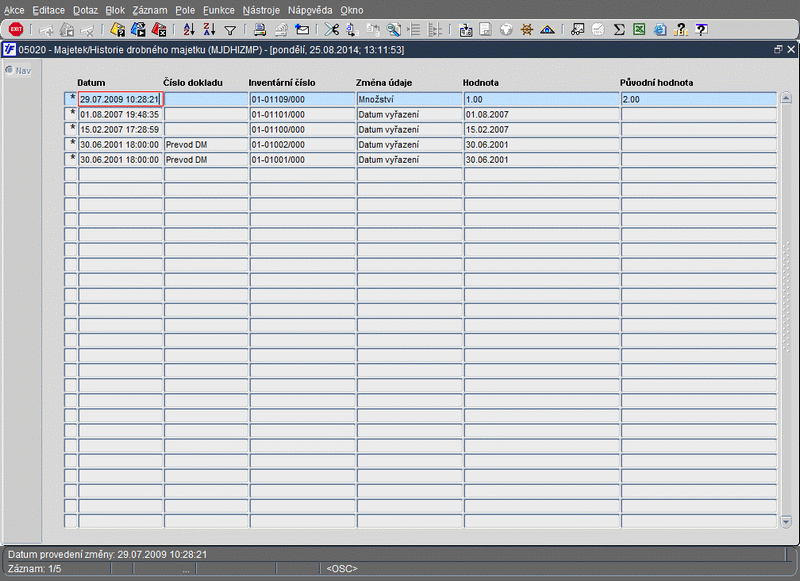Viewport: 800px width, 581px height.
Task: Click the grayed globe icon
Action: tap(506, 30)
